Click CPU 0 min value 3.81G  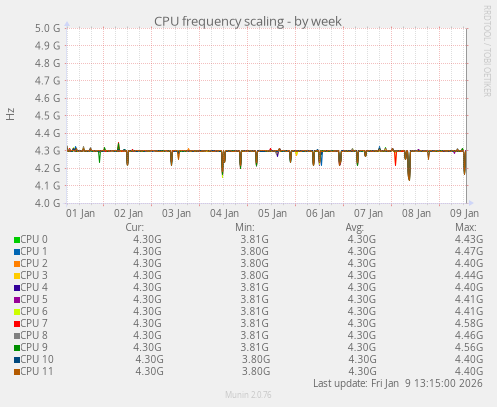(255, 239)
